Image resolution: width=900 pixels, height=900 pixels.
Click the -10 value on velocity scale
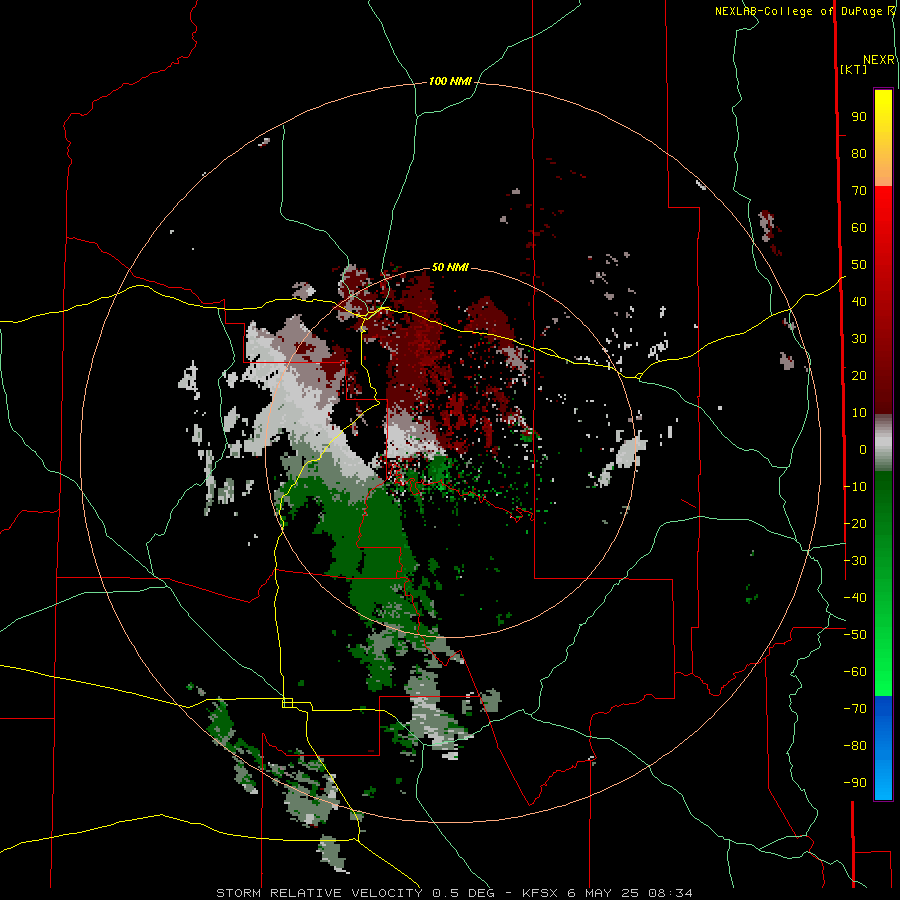(x=855, y=487)
